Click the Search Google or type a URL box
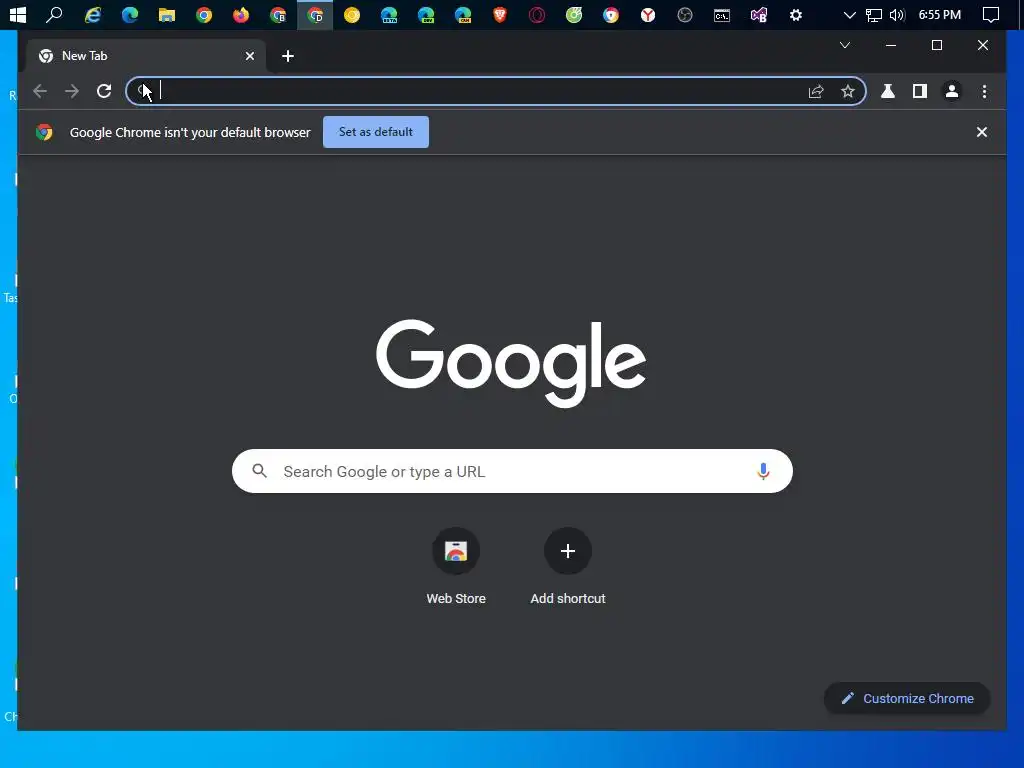The image size is (1024, 768). [512, 471]
